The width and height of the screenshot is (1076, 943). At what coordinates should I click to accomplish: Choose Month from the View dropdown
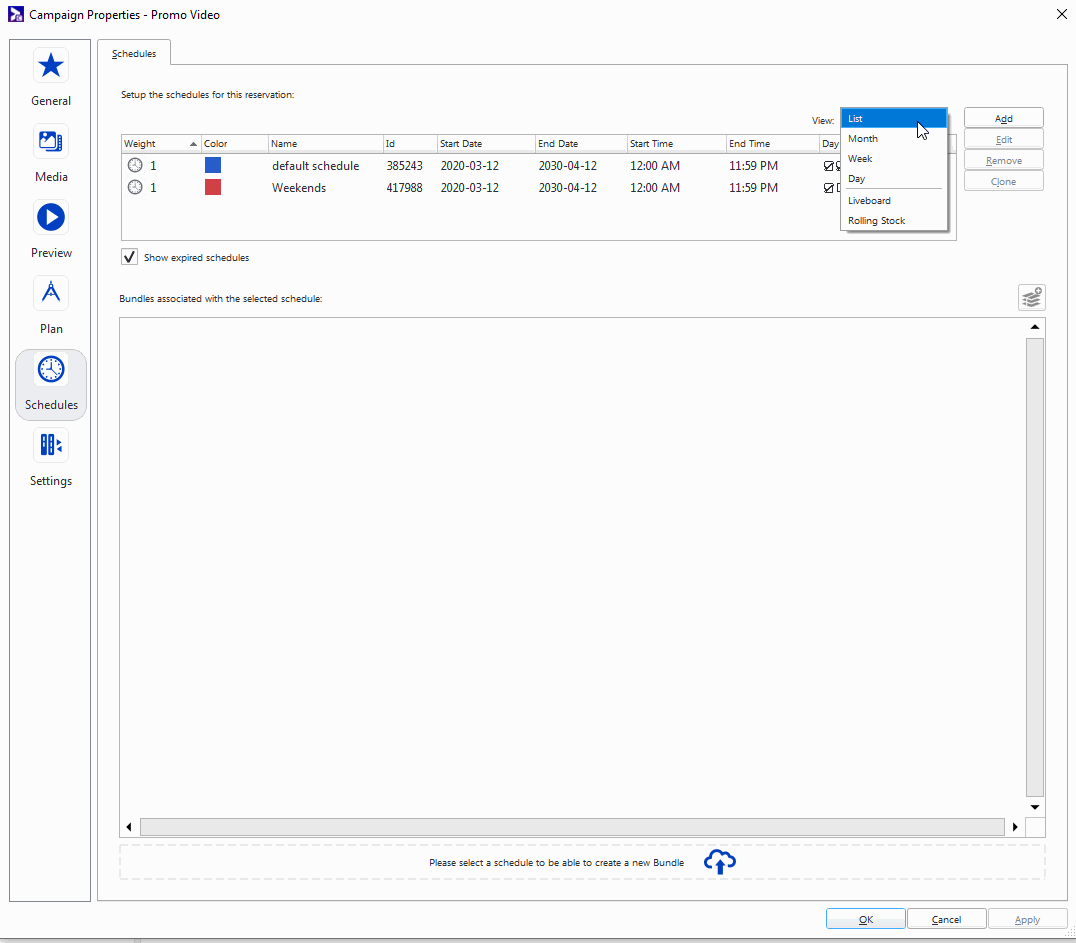863,139
